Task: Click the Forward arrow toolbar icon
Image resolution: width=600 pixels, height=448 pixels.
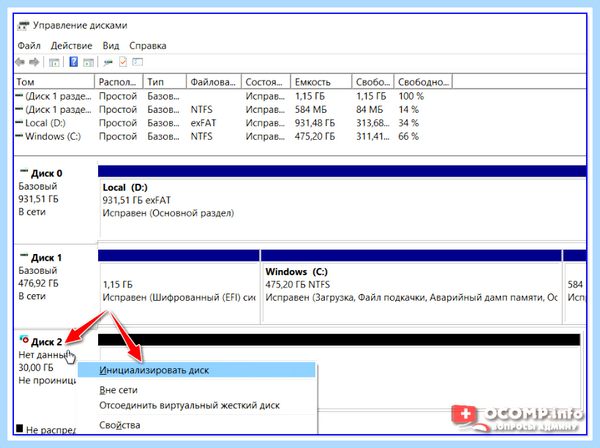Action: point(34,62)
